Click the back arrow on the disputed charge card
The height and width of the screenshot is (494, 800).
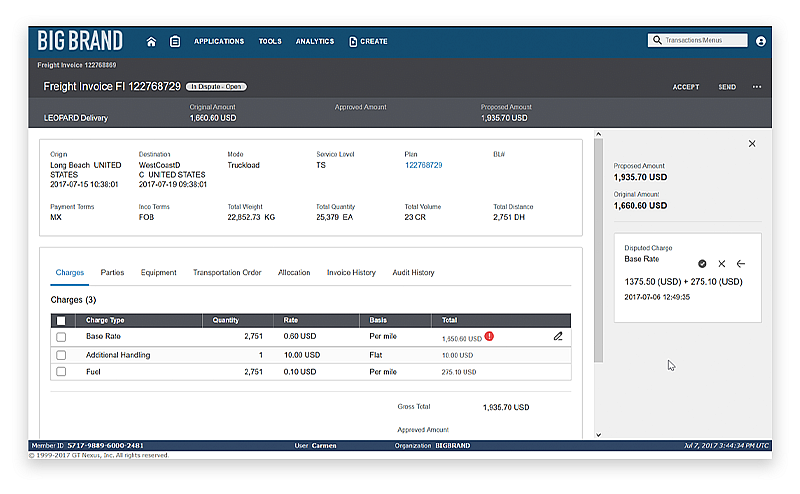741,264
